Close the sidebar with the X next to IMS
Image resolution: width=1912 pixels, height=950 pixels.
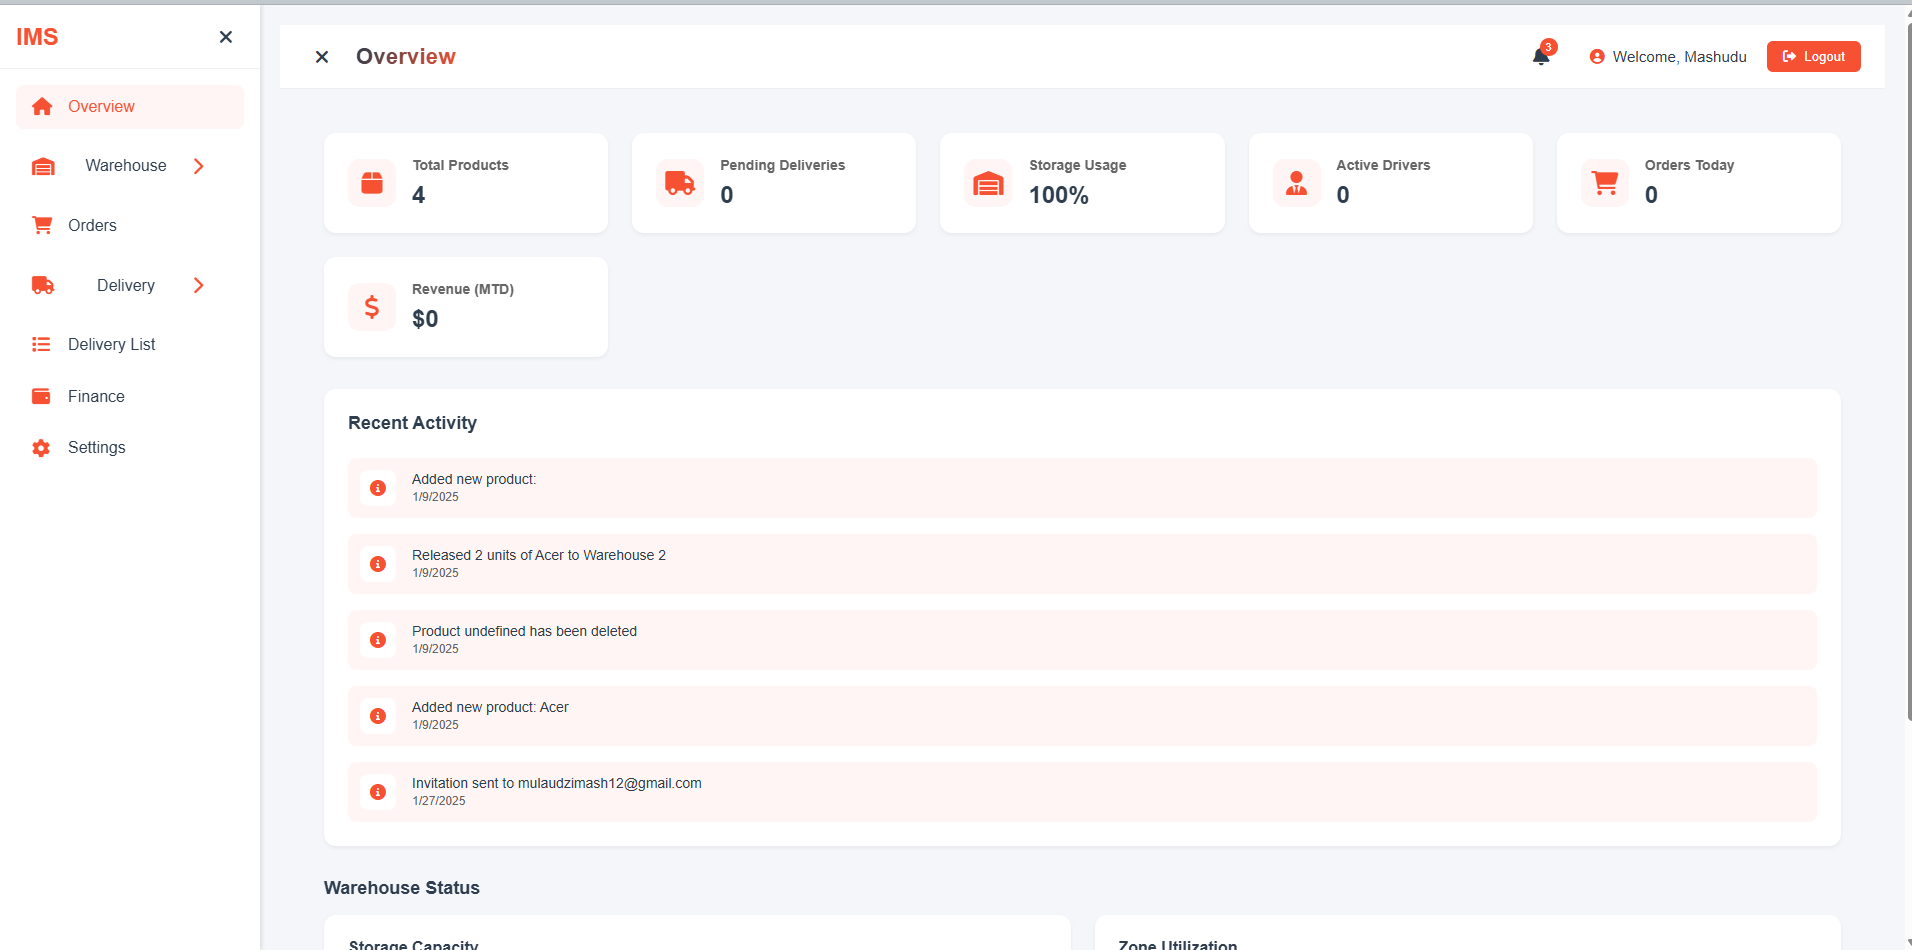coord(226,37)
